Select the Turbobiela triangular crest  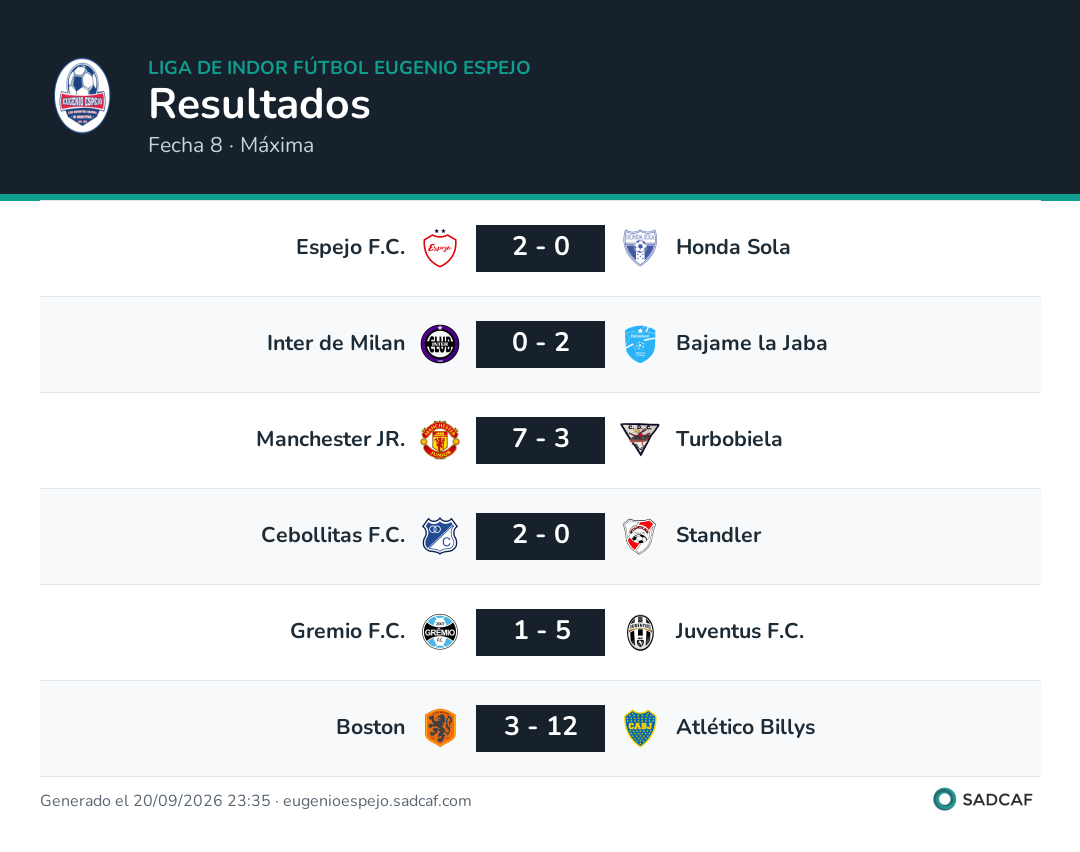pos(640,439)
